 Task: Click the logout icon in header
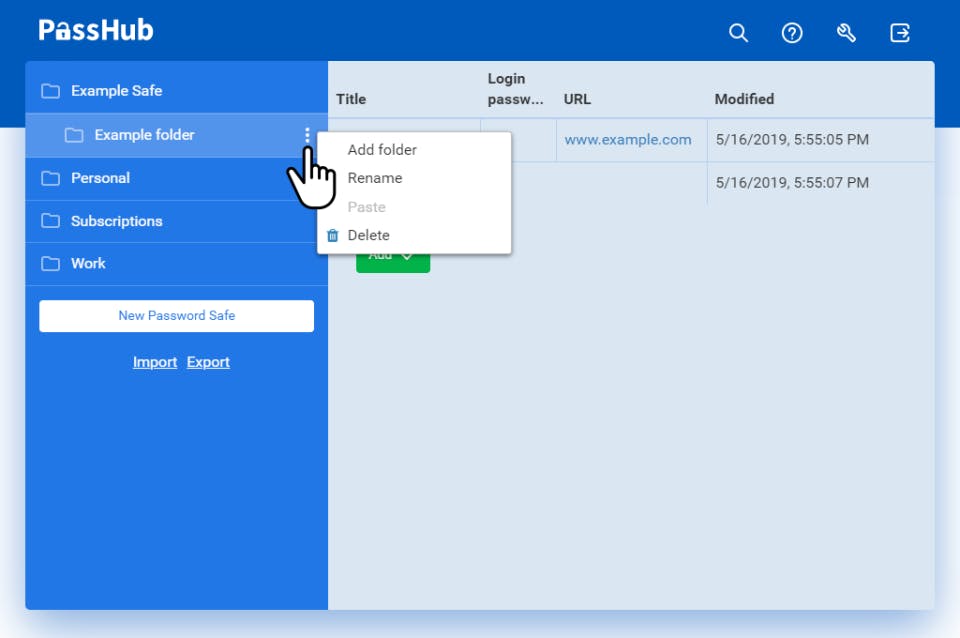(x=899, y=32)
